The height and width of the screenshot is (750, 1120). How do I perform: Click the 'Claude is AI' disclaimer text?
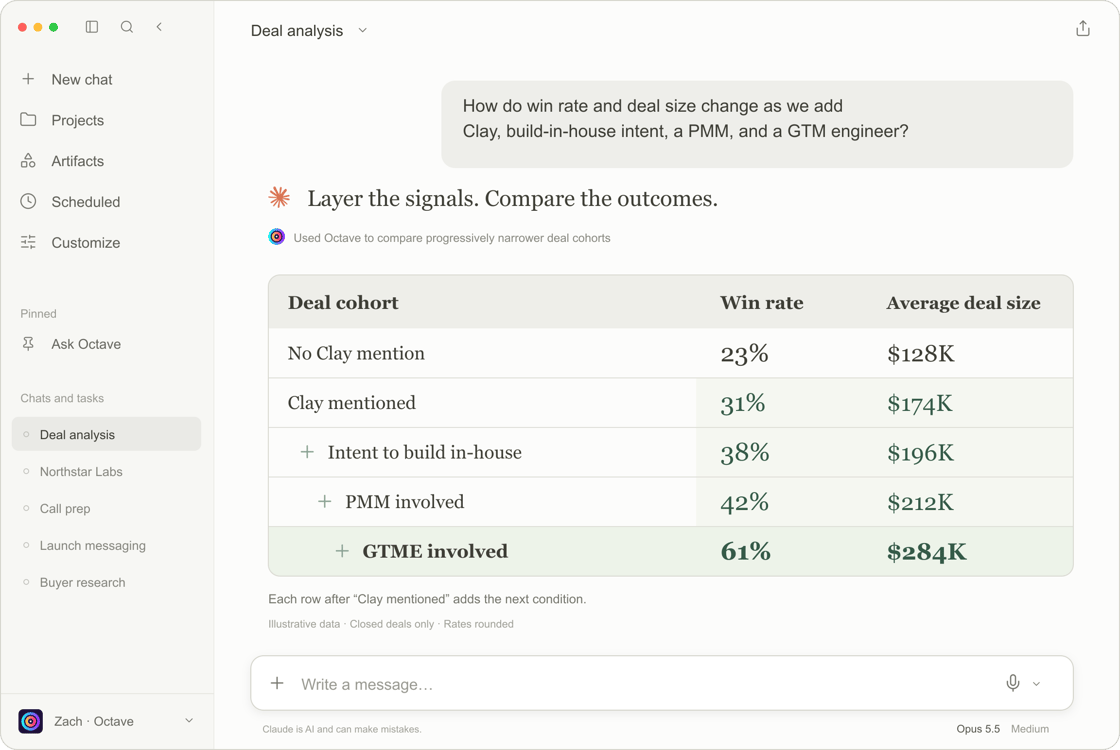341,729
